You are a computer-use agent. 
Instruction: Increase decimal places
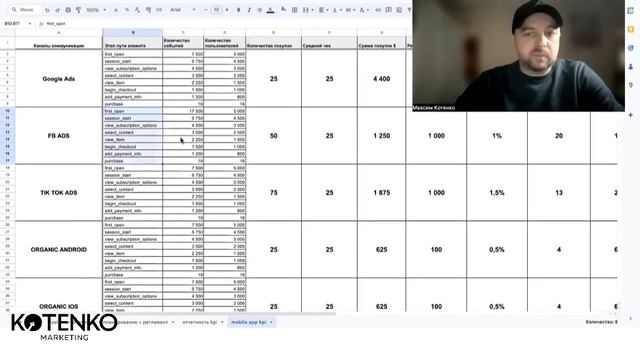tap(148, 10)
